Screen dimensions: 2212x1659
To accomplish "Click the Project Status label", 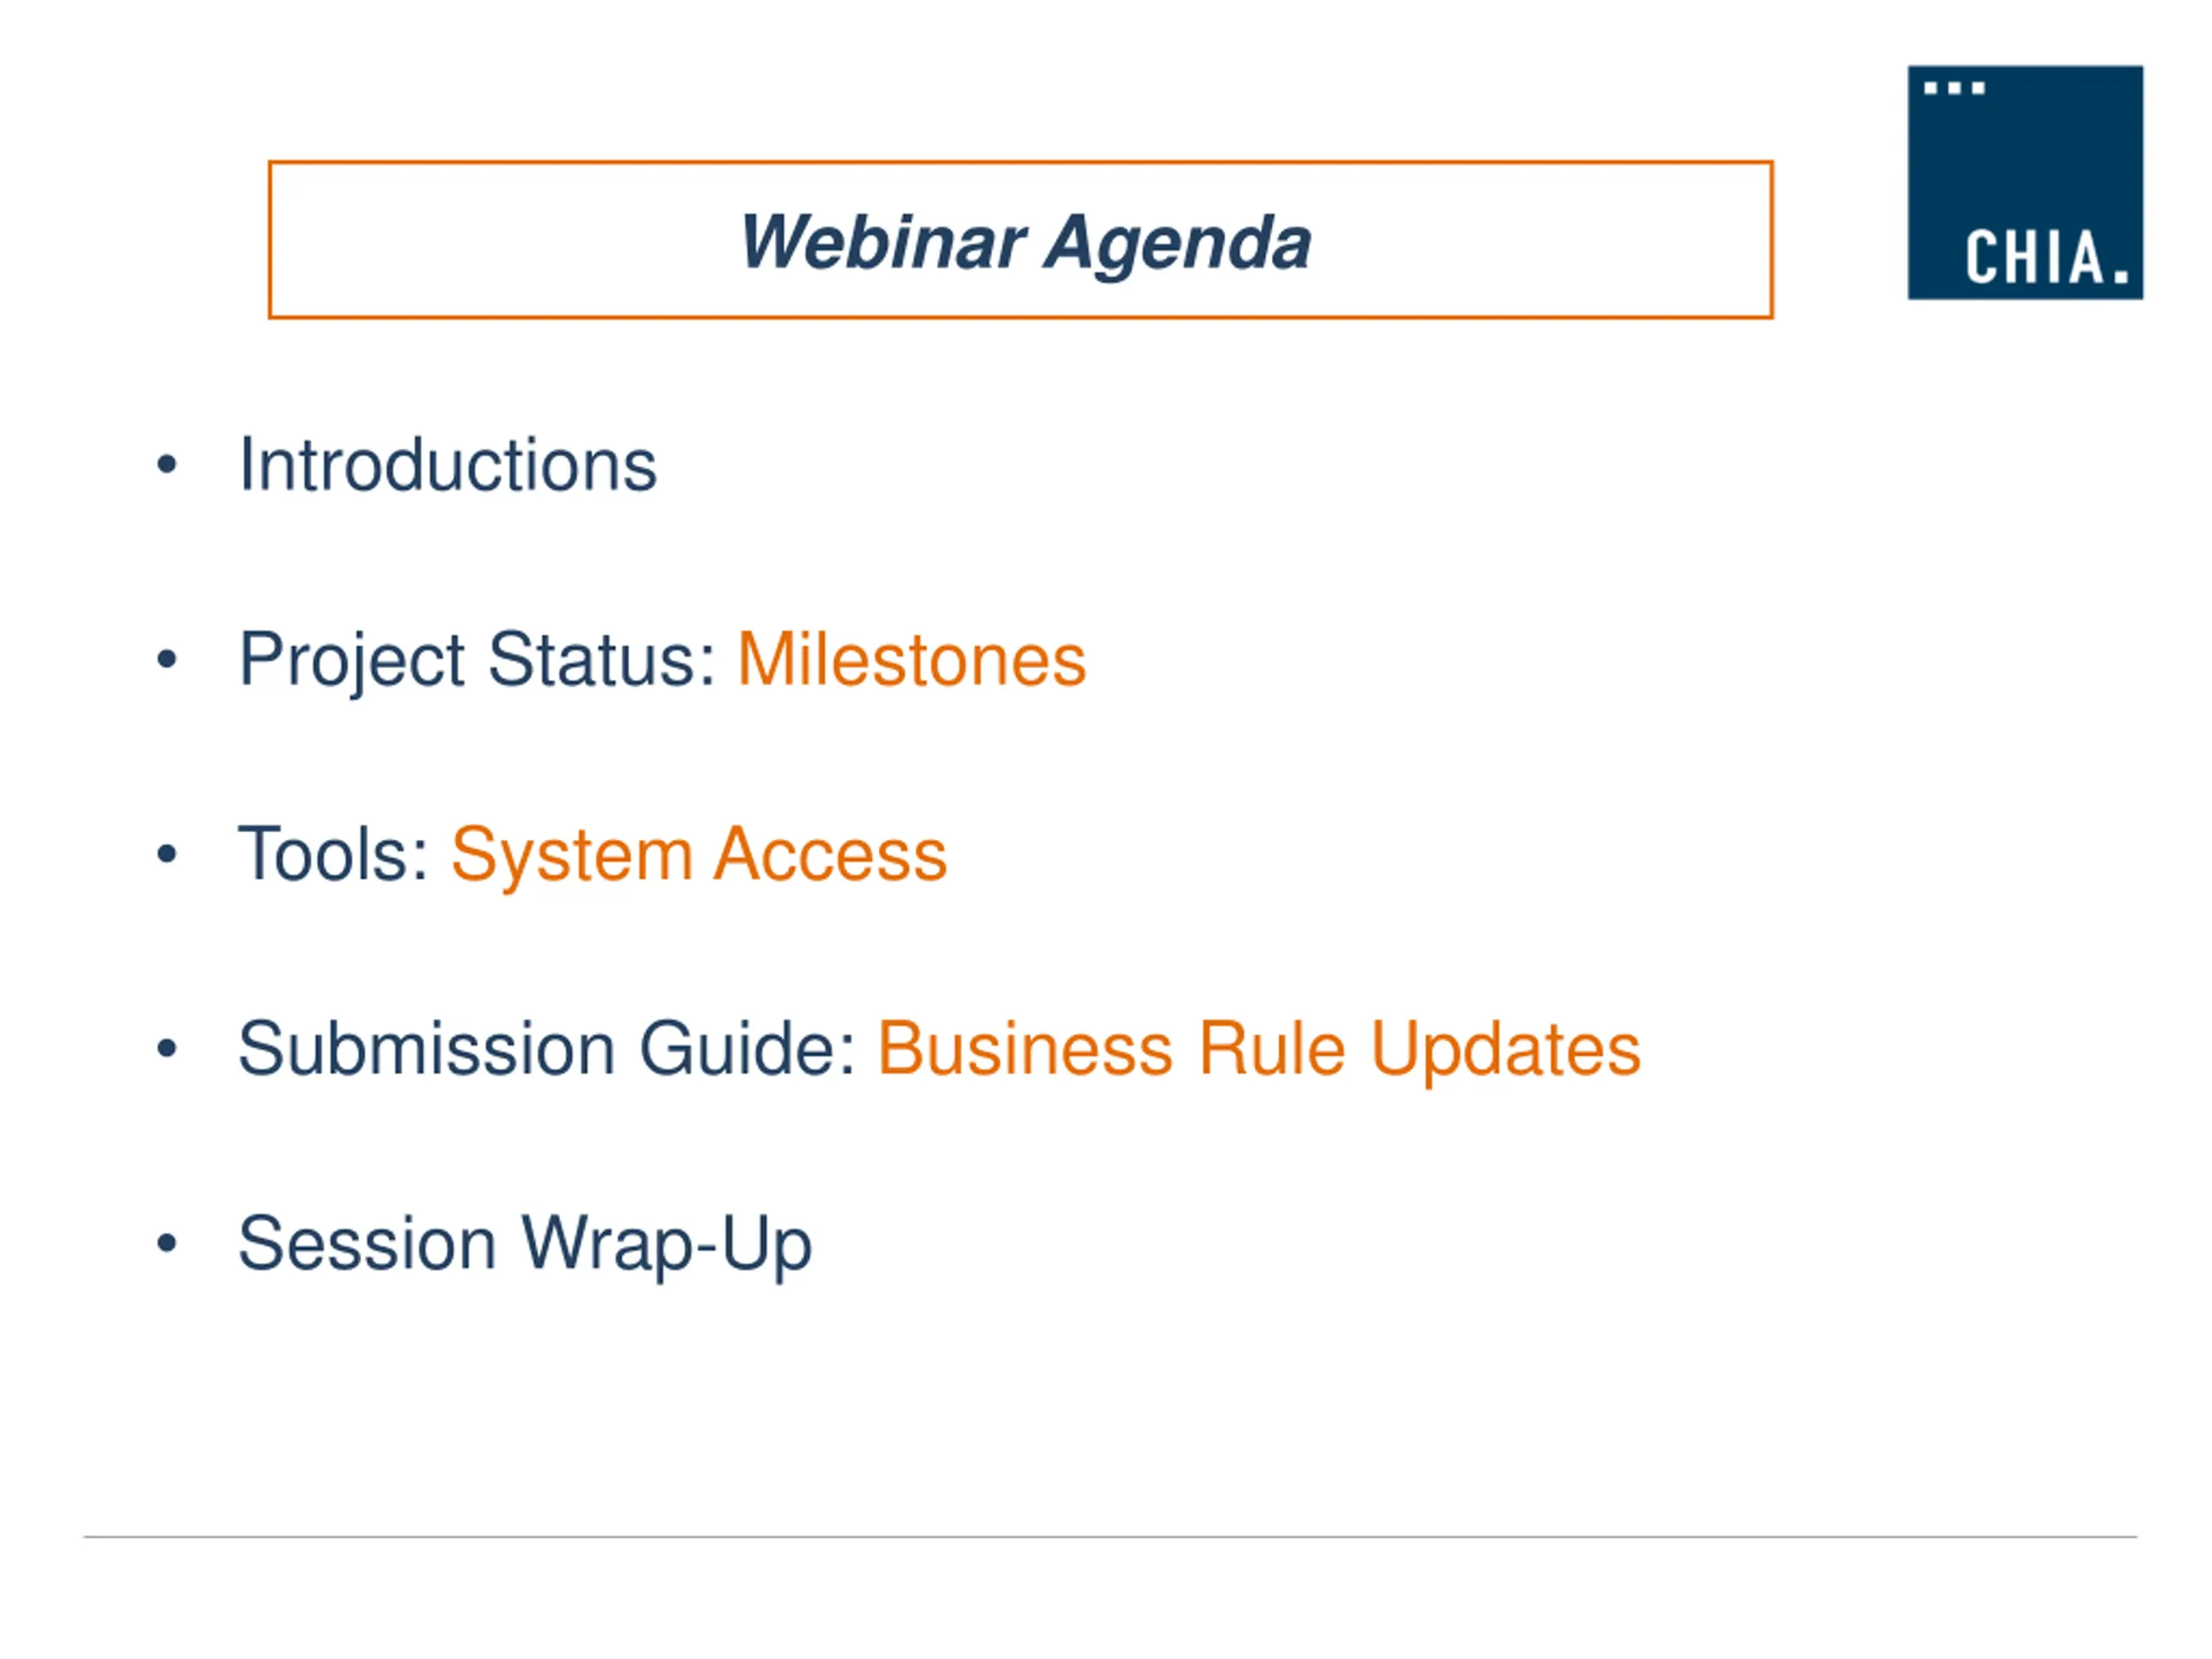I will coord(477,661).
